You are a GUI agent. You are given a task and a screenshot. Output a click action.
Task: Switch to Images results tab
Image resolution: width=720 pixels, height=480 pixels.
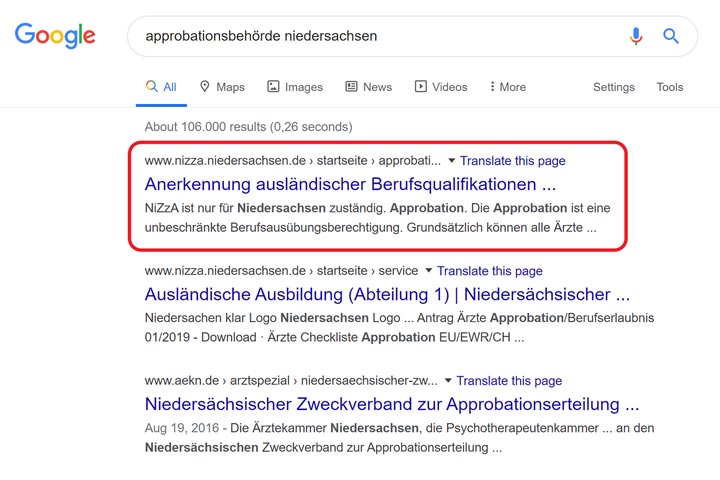(x=295, y=87)
